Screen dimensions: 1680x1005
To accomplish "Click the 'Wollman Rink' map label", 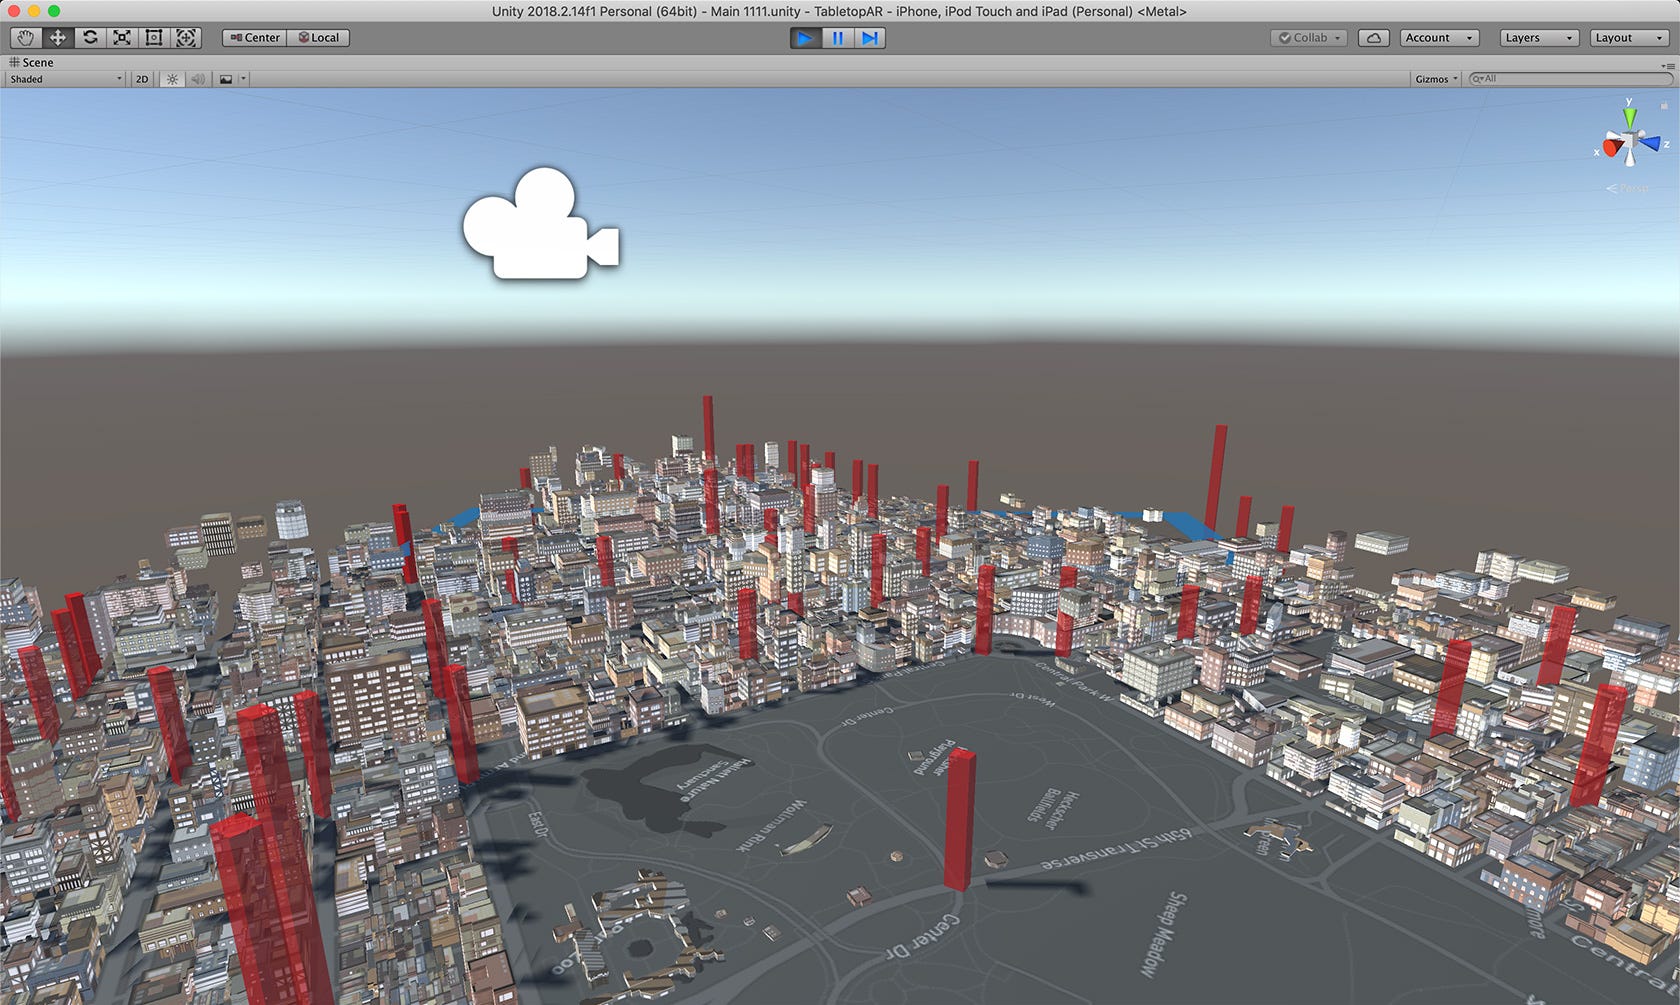I will pos(770,826).
